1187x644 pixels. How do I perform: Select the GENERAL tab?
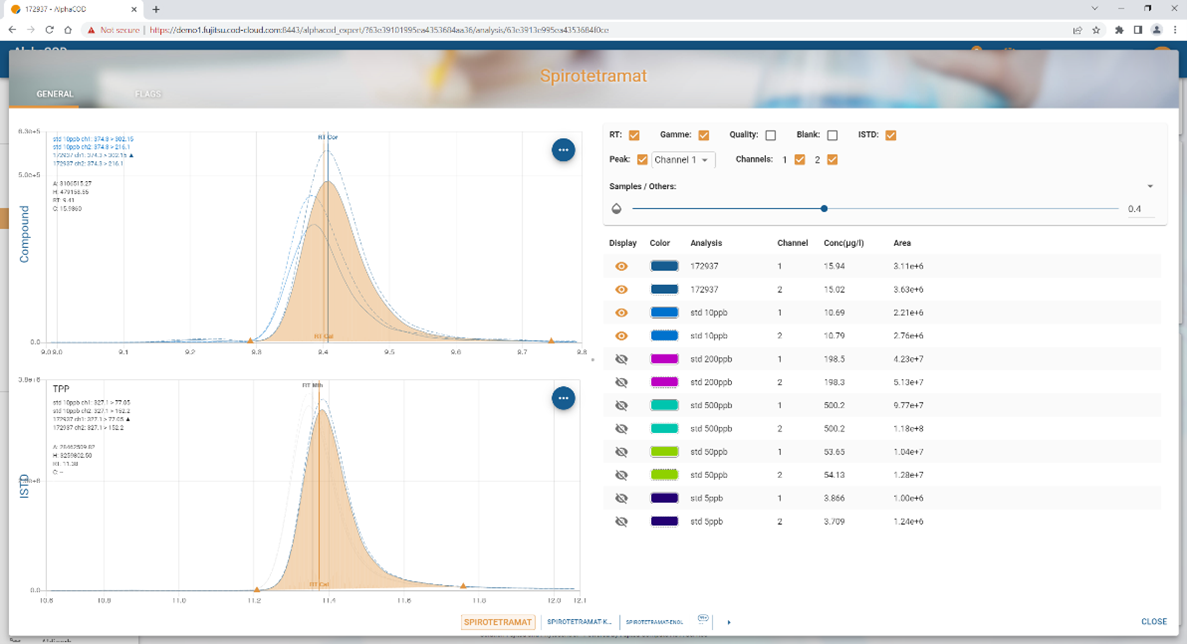point(55,94)
